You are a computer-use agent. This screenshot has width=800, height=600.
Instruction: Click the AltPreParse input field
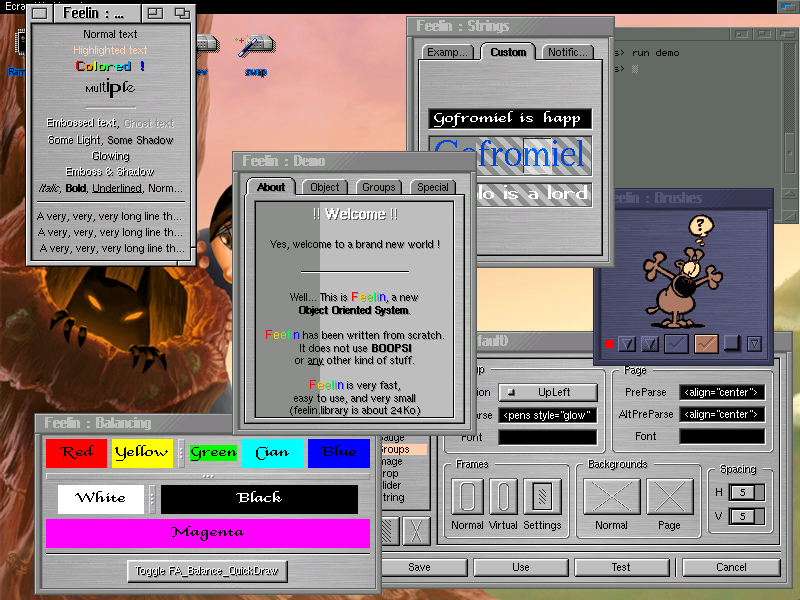(x=722, y=414)
